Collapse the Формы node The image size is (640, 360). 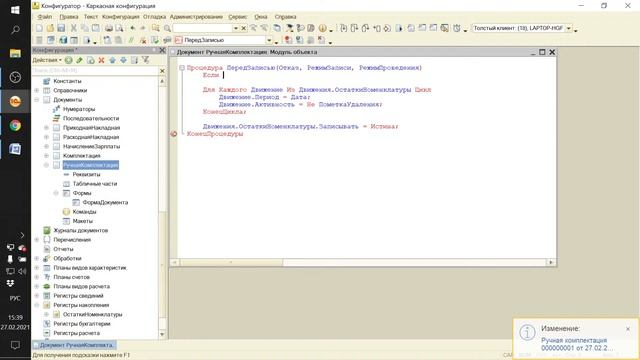pyautogui.click(x=56, y=193)
